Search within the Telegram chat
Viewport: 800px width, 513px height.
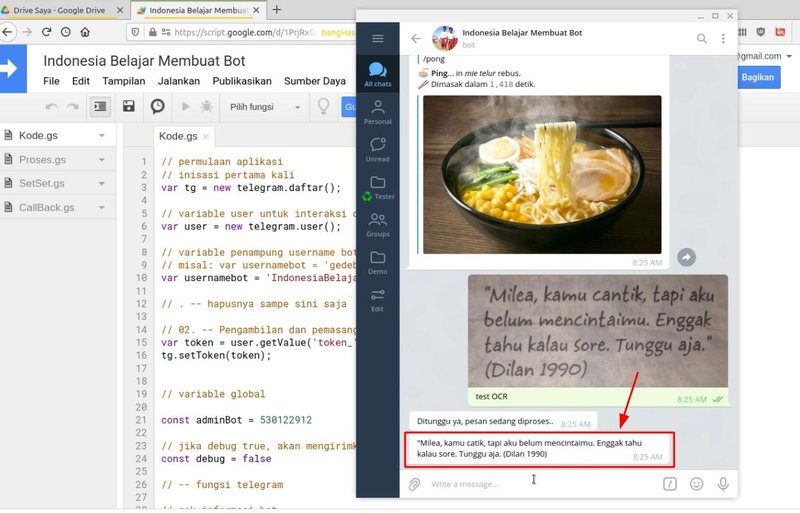coord(701,39)
